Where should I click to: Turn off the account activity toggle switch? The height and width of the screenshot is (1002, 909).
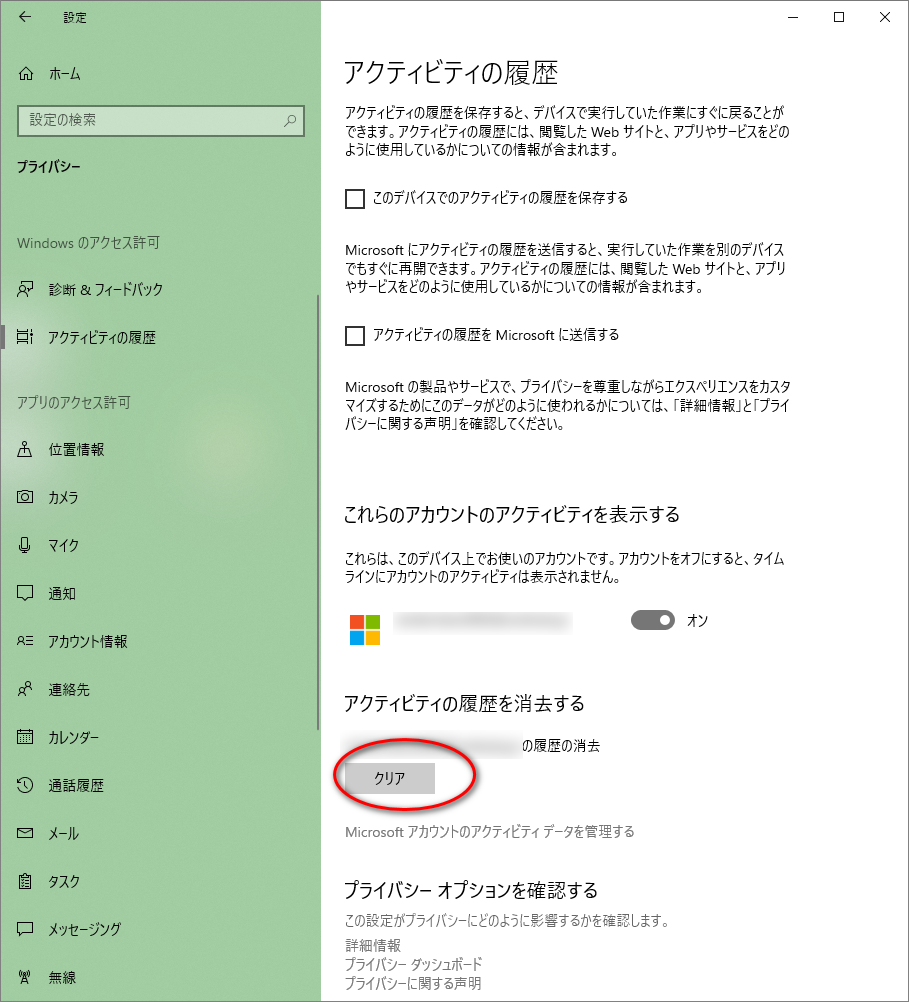[653, 621]
